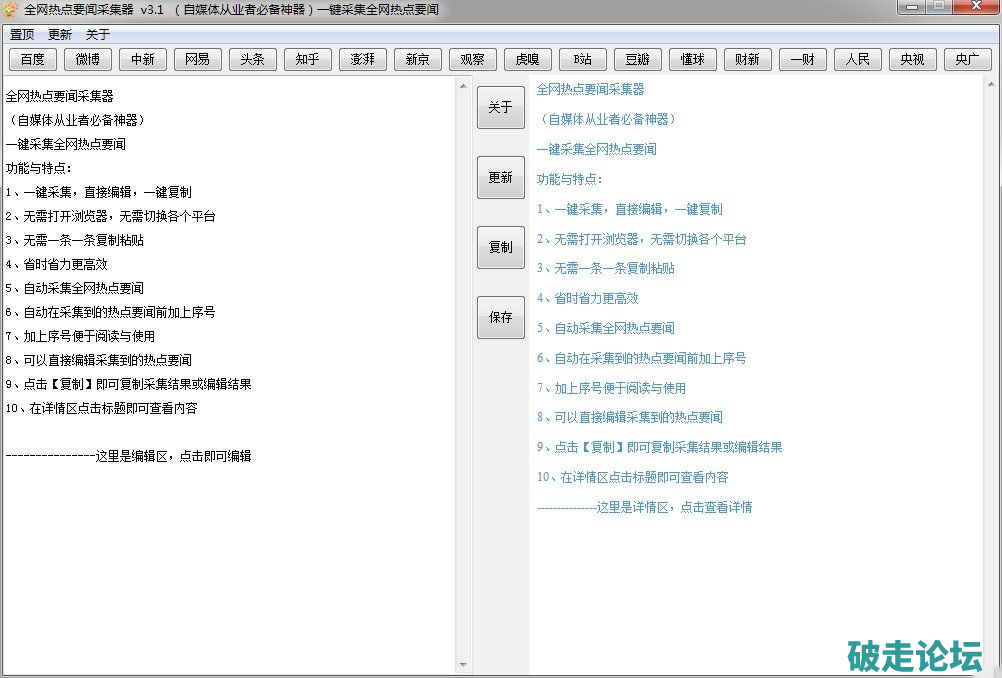This screenshot has width=1002, height=678.
Task: Click the 百度 source button
Action: pos(33,59)
